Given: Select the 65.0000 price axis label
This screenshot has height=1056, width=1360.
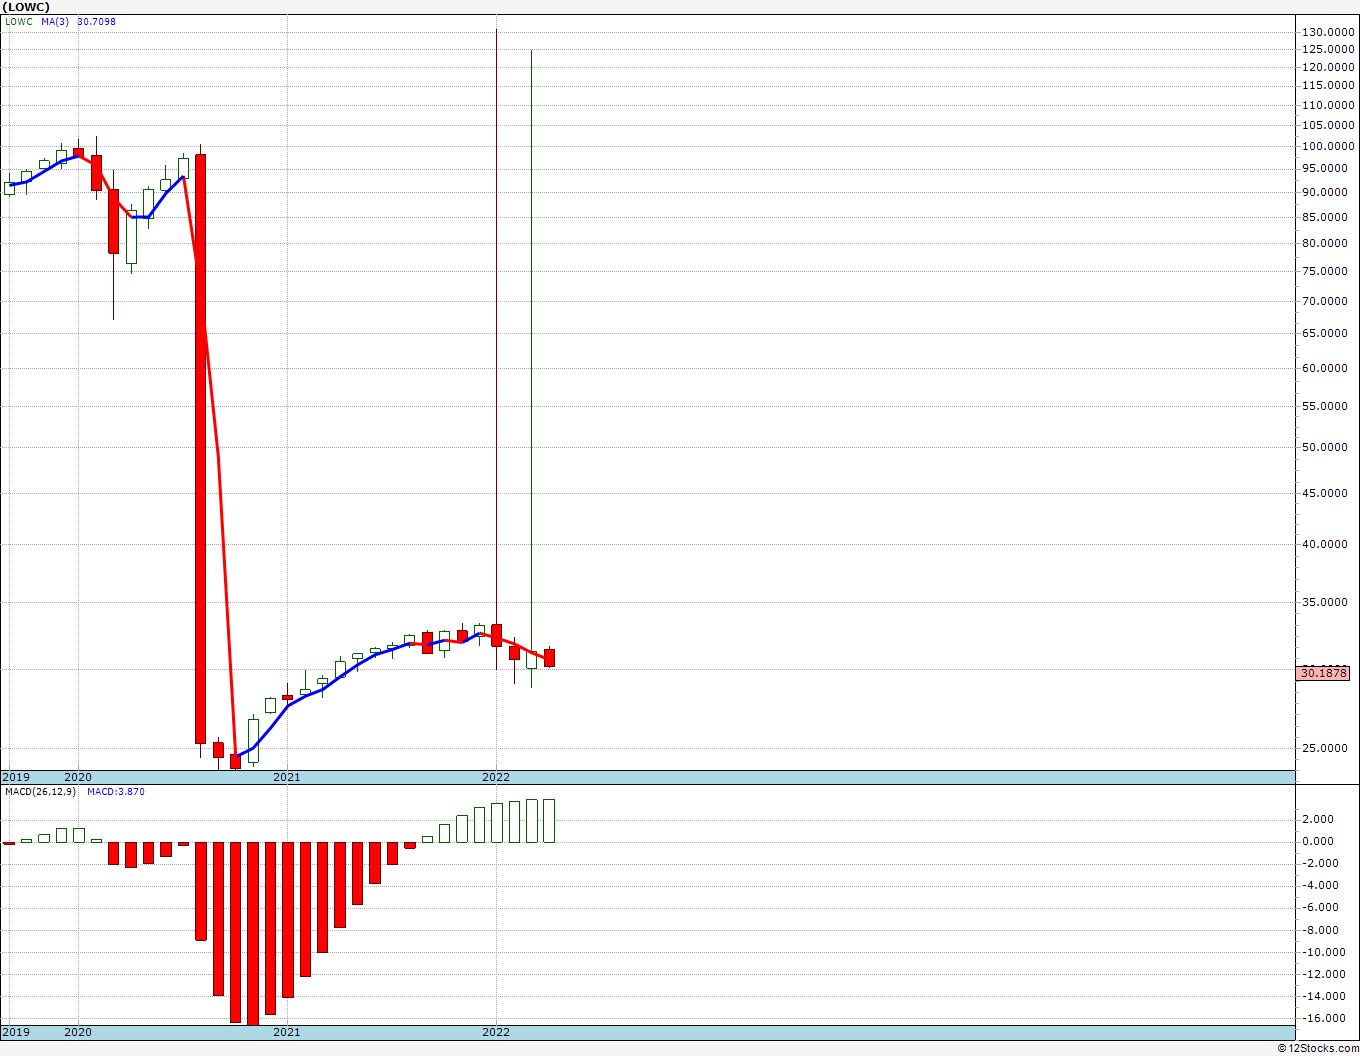Looking at the screenshot, I should (x=1326, y=333).
